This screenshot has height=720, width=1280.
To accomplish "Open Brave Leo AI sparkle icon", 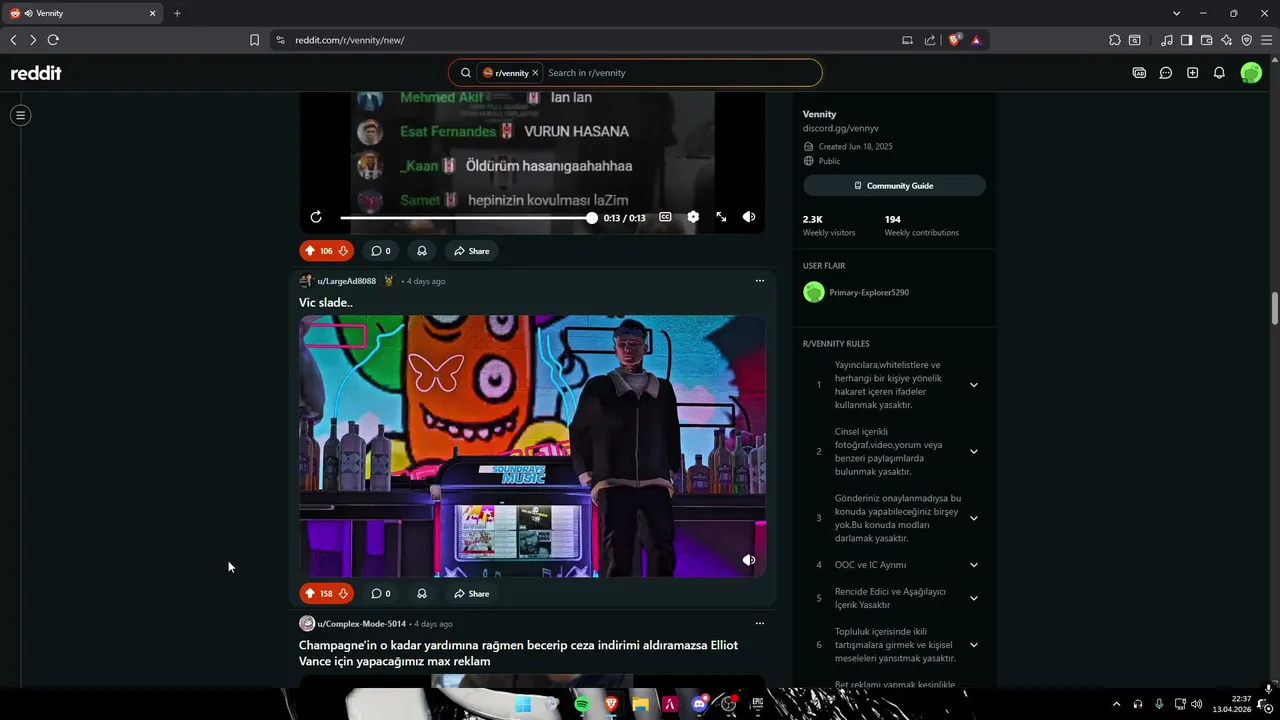I will coord(1226,40).
